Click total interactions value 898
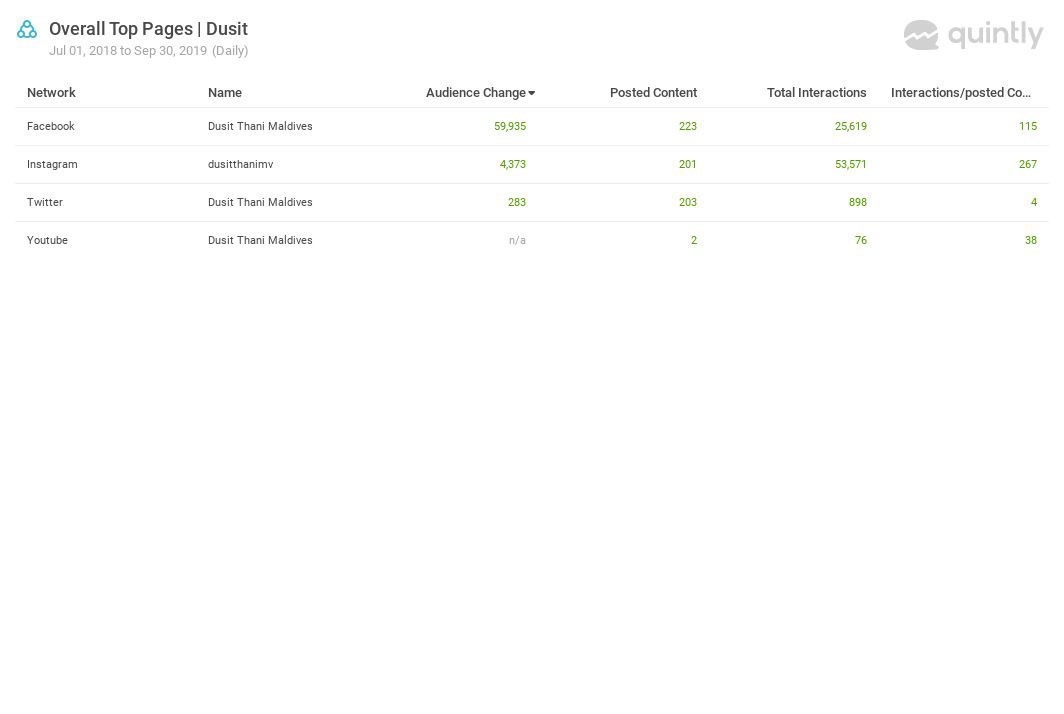The image size is (1064, 714). [858, 202]
